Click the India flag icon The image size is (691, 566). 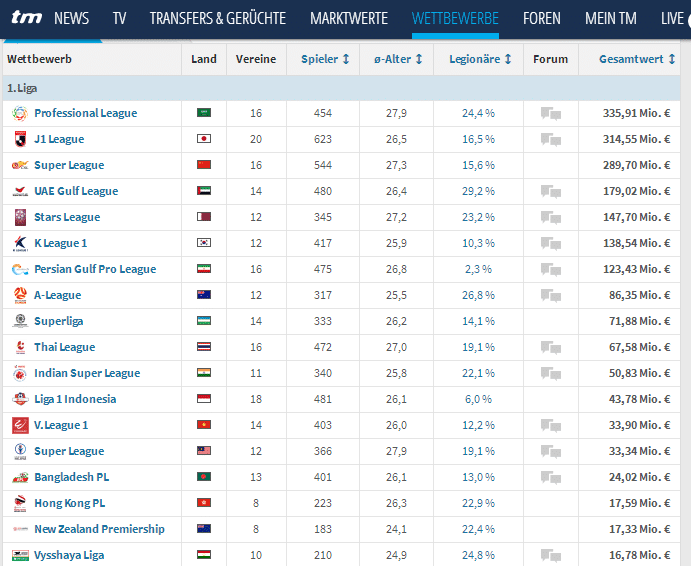(204, 373)
